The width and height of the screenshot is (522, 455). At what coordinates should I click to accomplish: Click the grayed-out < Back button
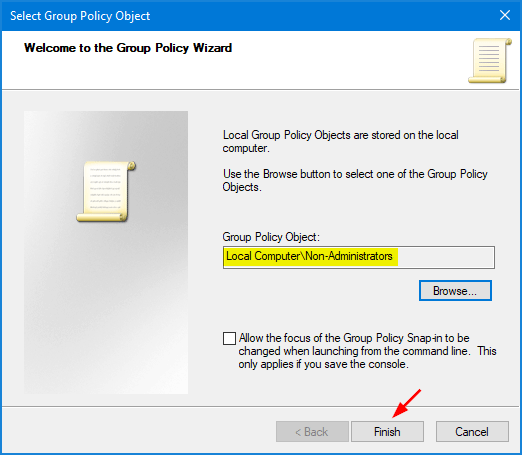pyautogui.click(x=312, y=432)
